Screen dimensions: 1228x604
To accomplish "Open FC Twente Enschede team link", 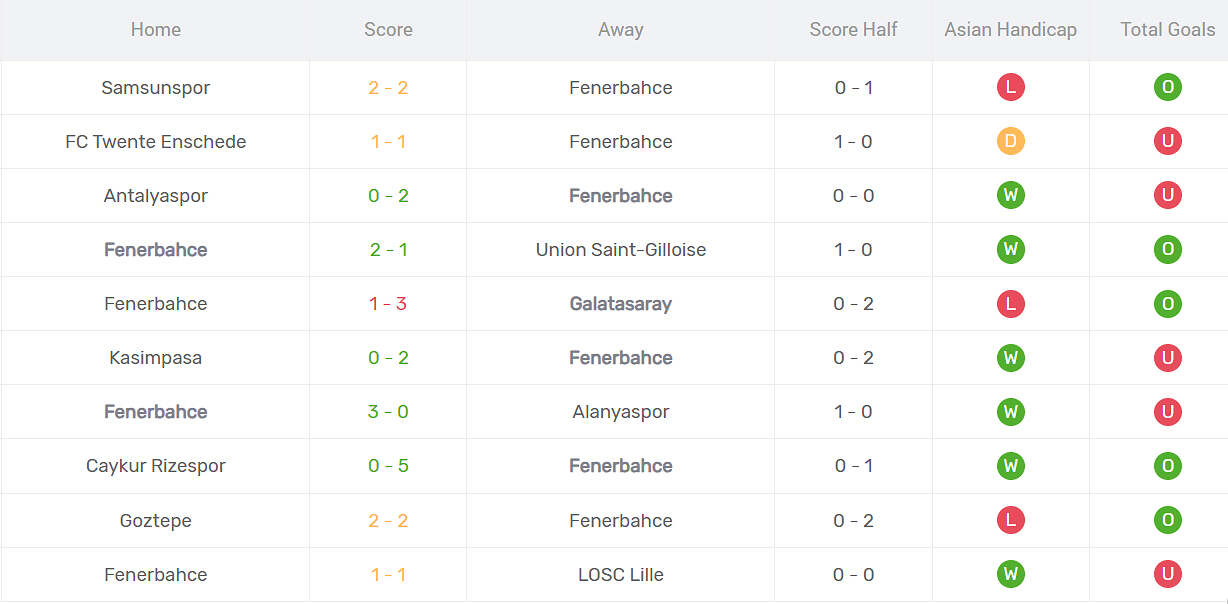I will click(156, 142).
